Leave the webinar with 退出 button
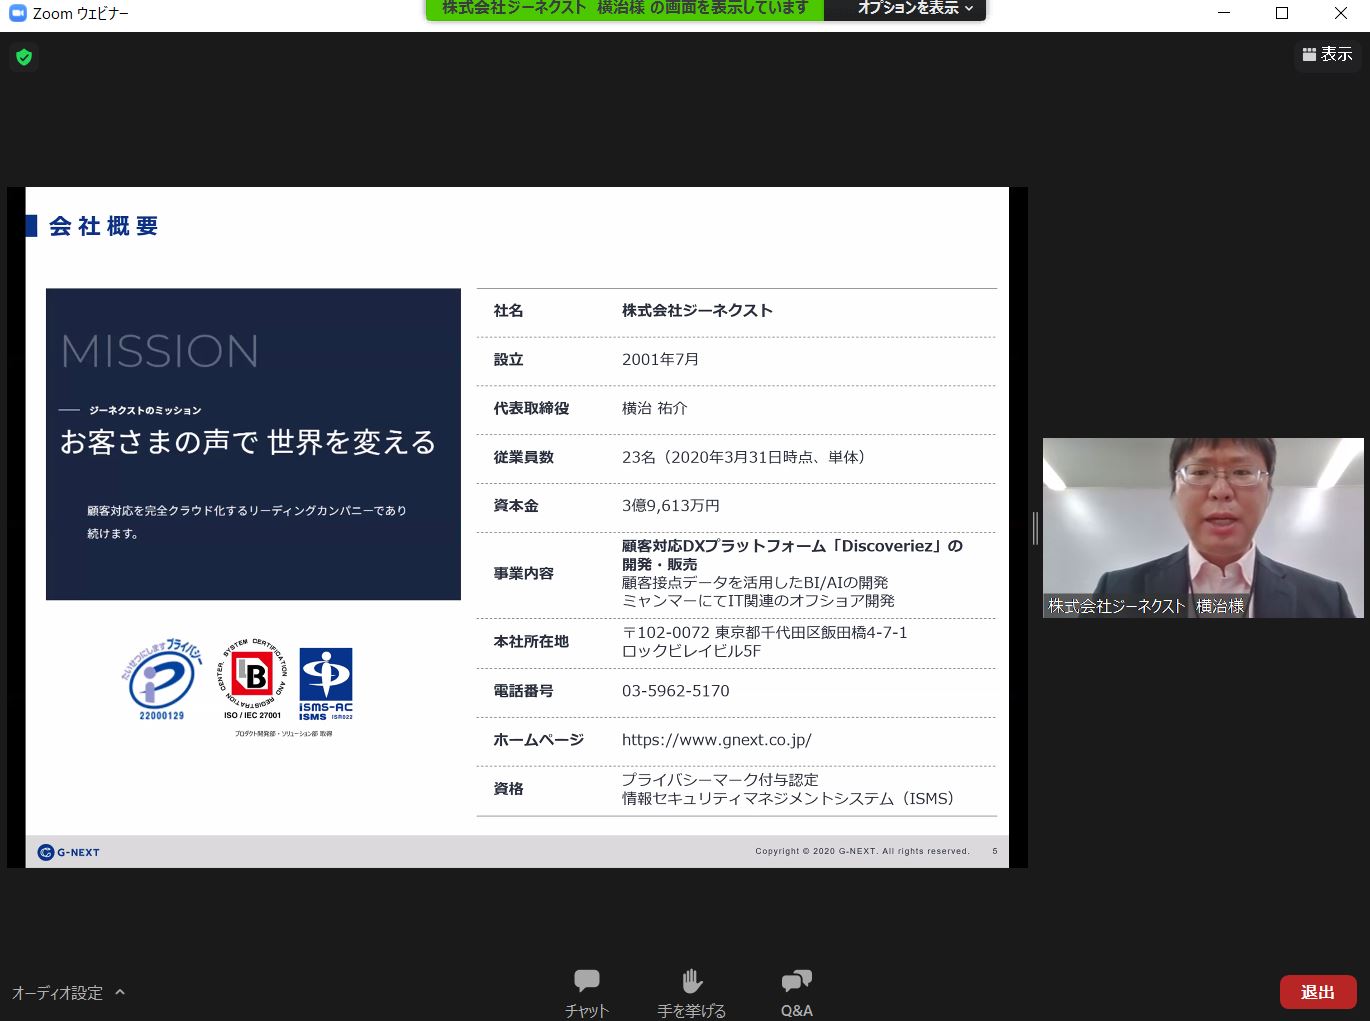The width and height of the screenshot is (1370, 1021). [1317, 992]
